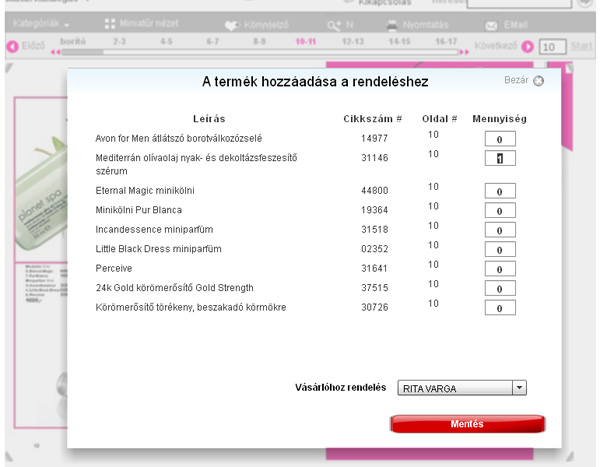Switch to Miniatűr nézet grid icon

[x=110, y=24]
